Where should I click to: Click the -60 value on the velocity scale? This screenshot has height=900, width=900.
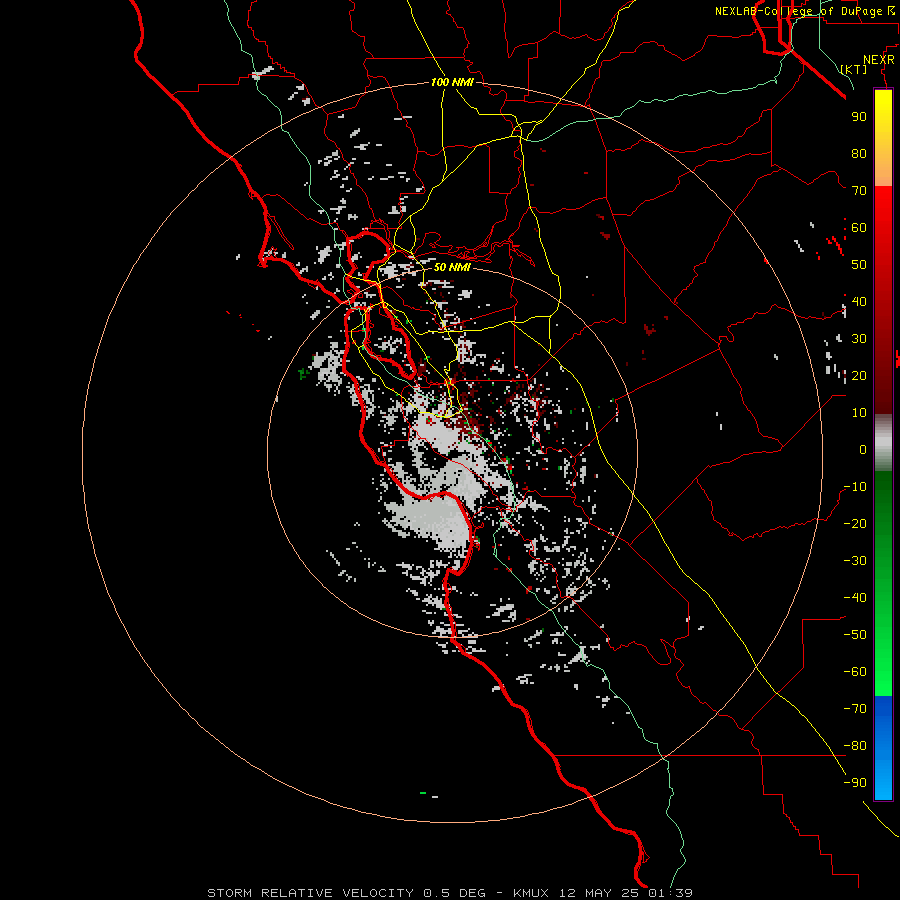point(855,672)
